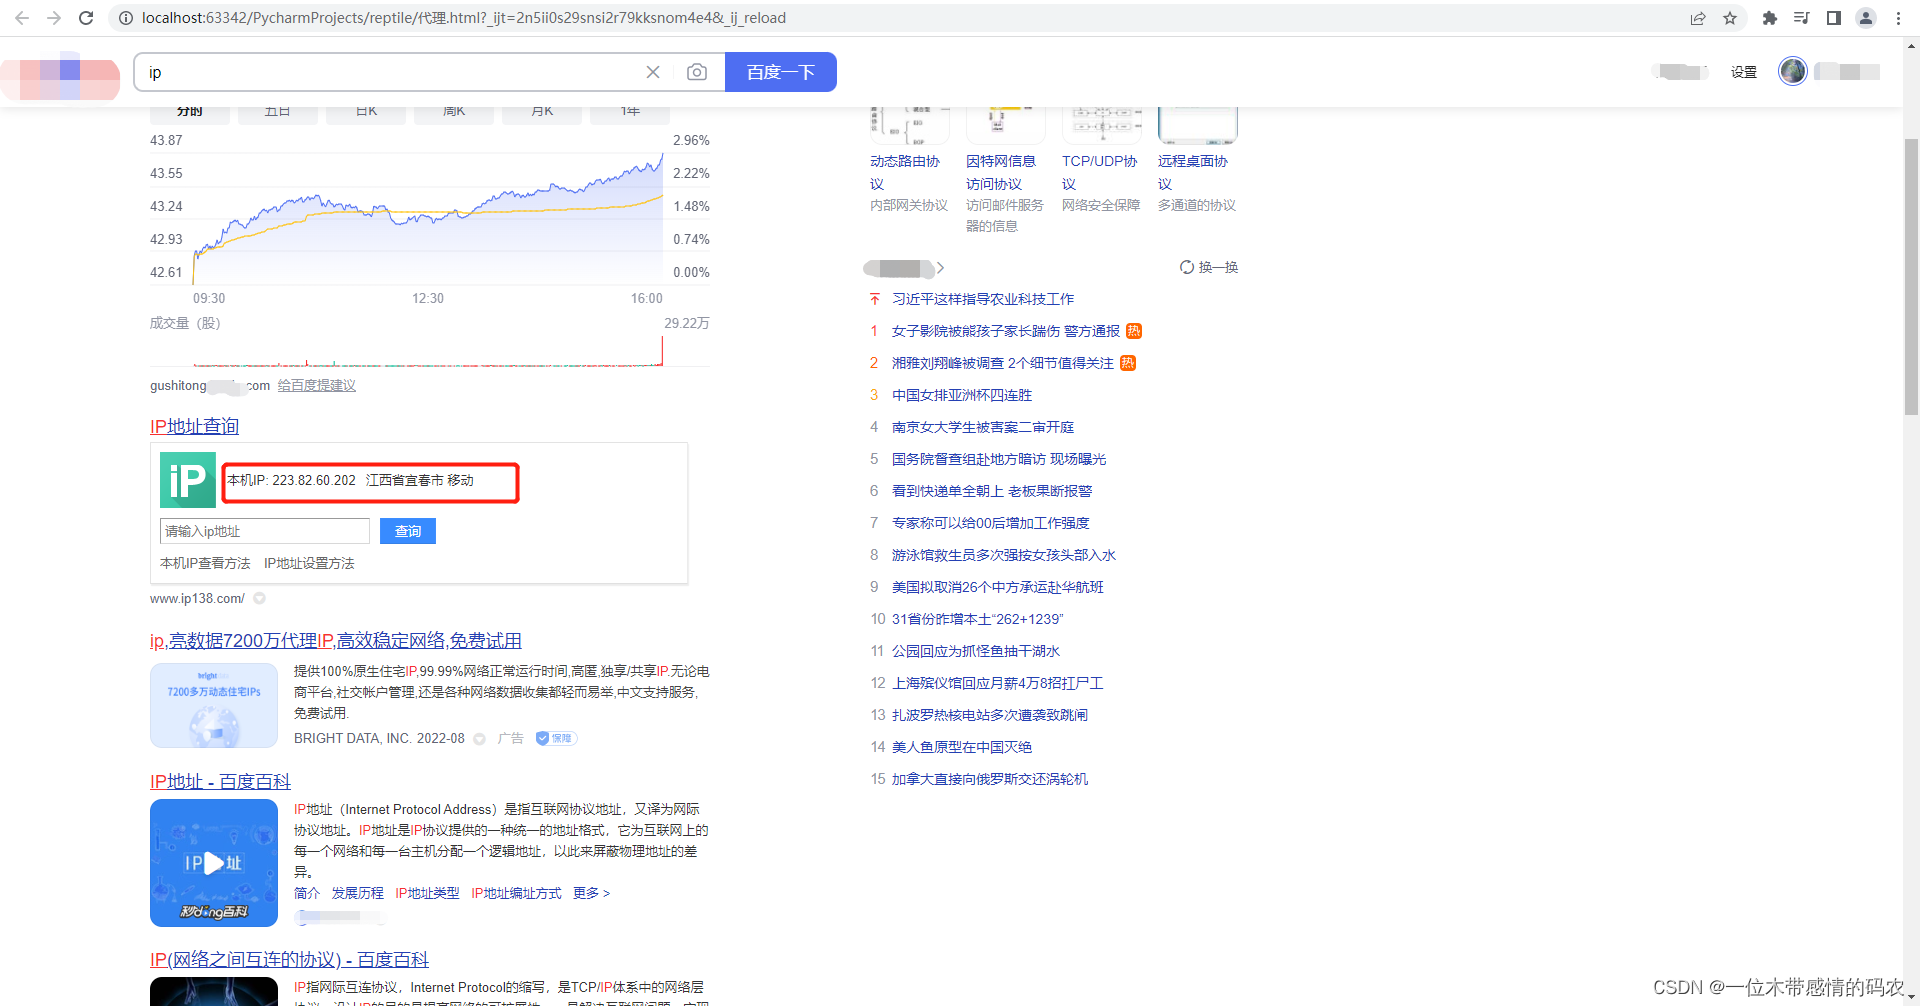This screenshot has width=1920, height=1006.
Task: Click the 换一换 refresh icon
Action: [1187, 267]
